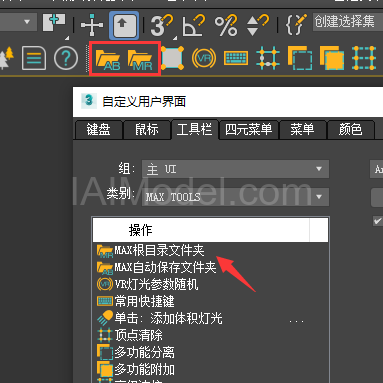
Task: Expand the 类别 MAX TOOLS dropdown
Action: (235, 197)
